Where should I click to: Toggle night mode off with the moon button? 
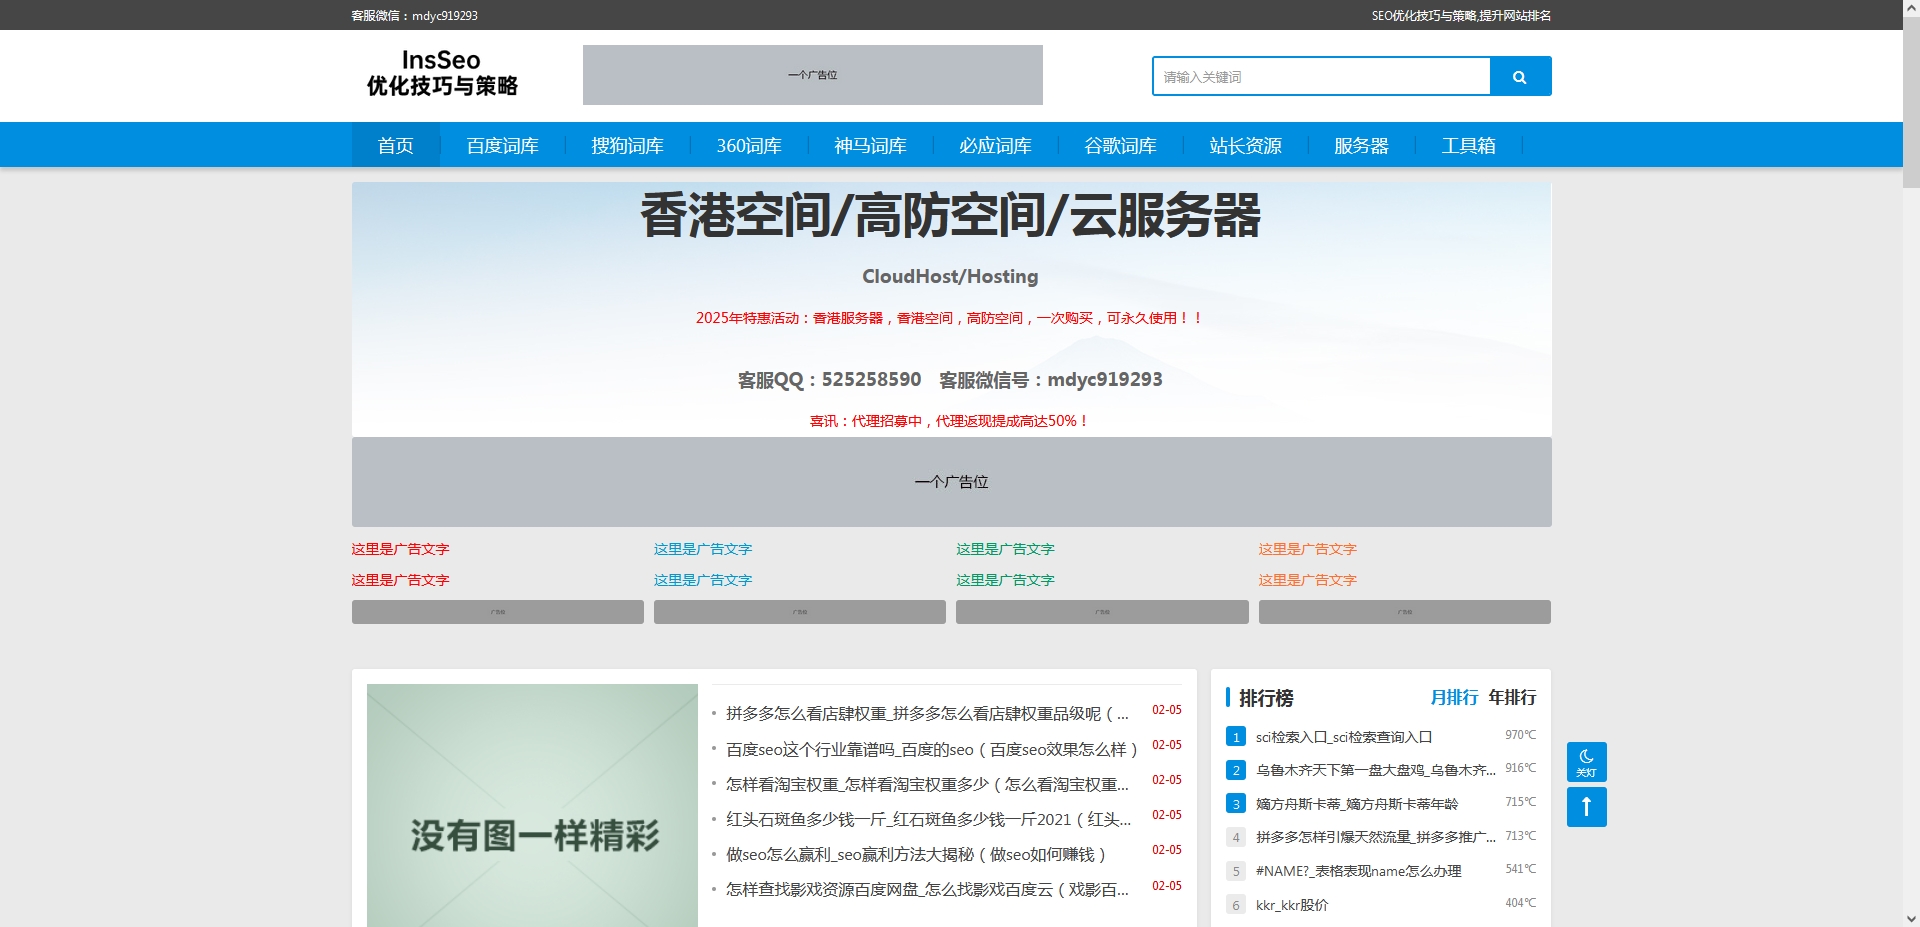click(x=1586, y=761)
